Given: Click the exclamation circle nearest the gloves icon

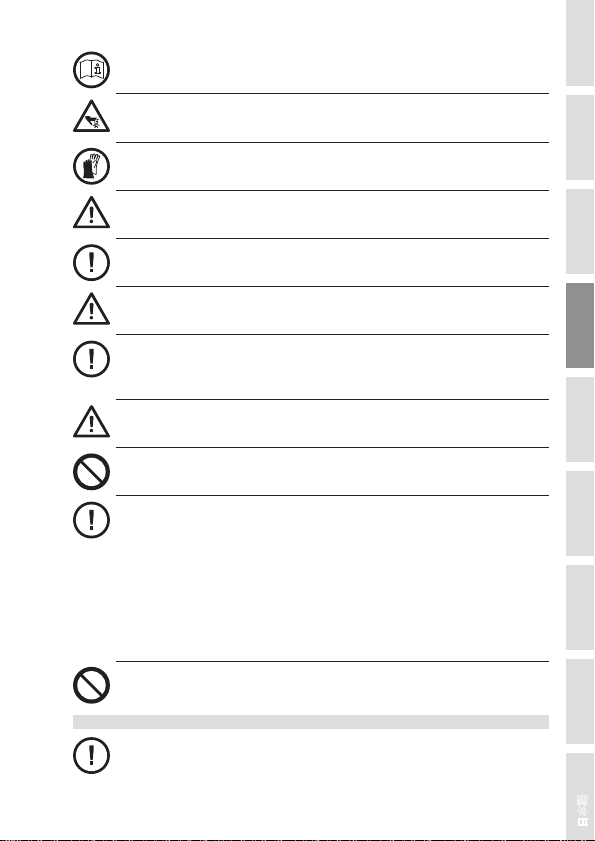Looking at the screenshot, I should 91,262.
